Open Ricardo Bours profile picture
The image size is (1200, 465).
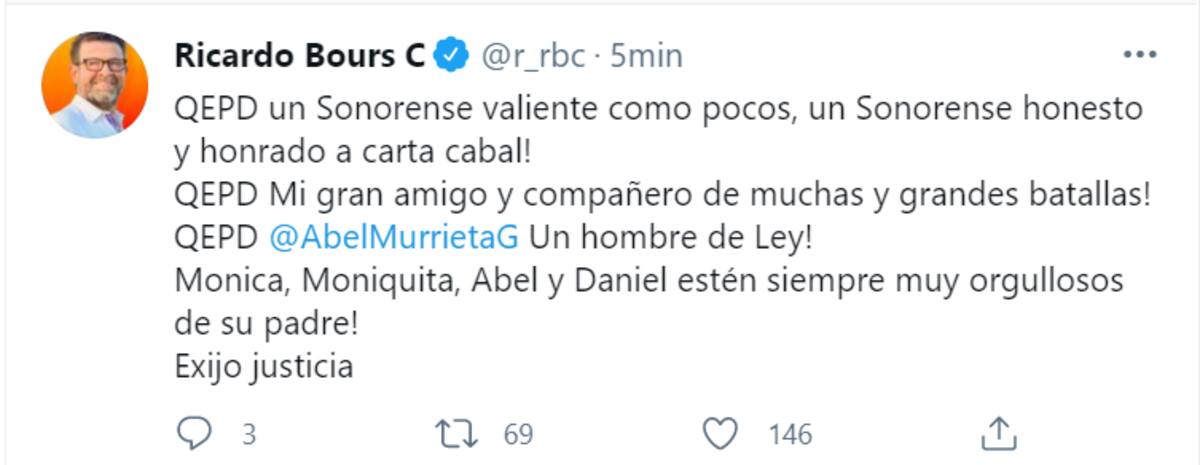tap(95, 84)
